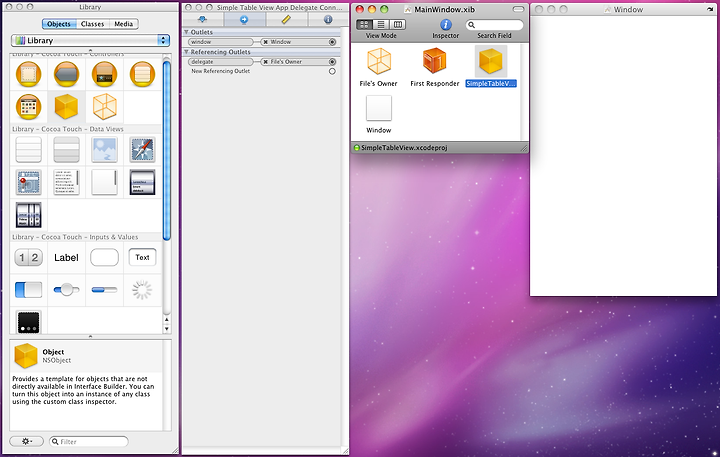Select the Image Picker Controller library icon
The image size is (720, 457).
[28, 107]
